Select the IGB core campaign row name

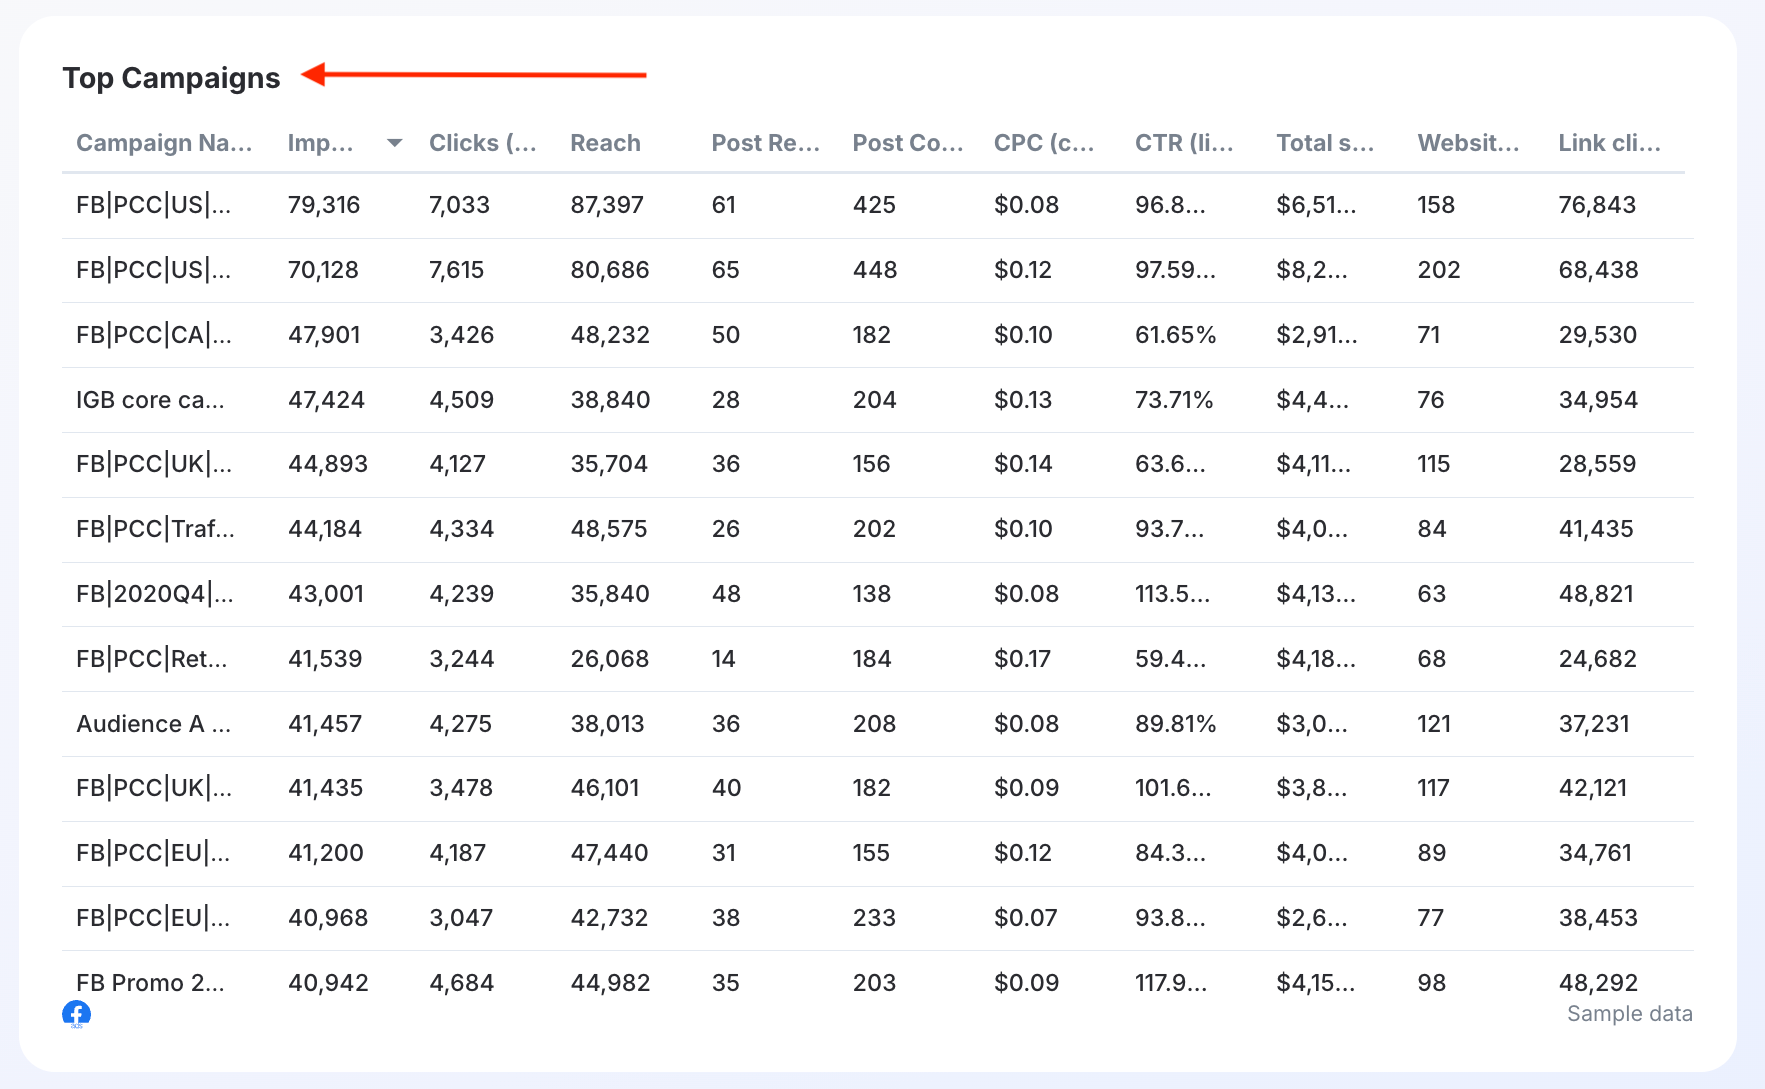[150, 400]
